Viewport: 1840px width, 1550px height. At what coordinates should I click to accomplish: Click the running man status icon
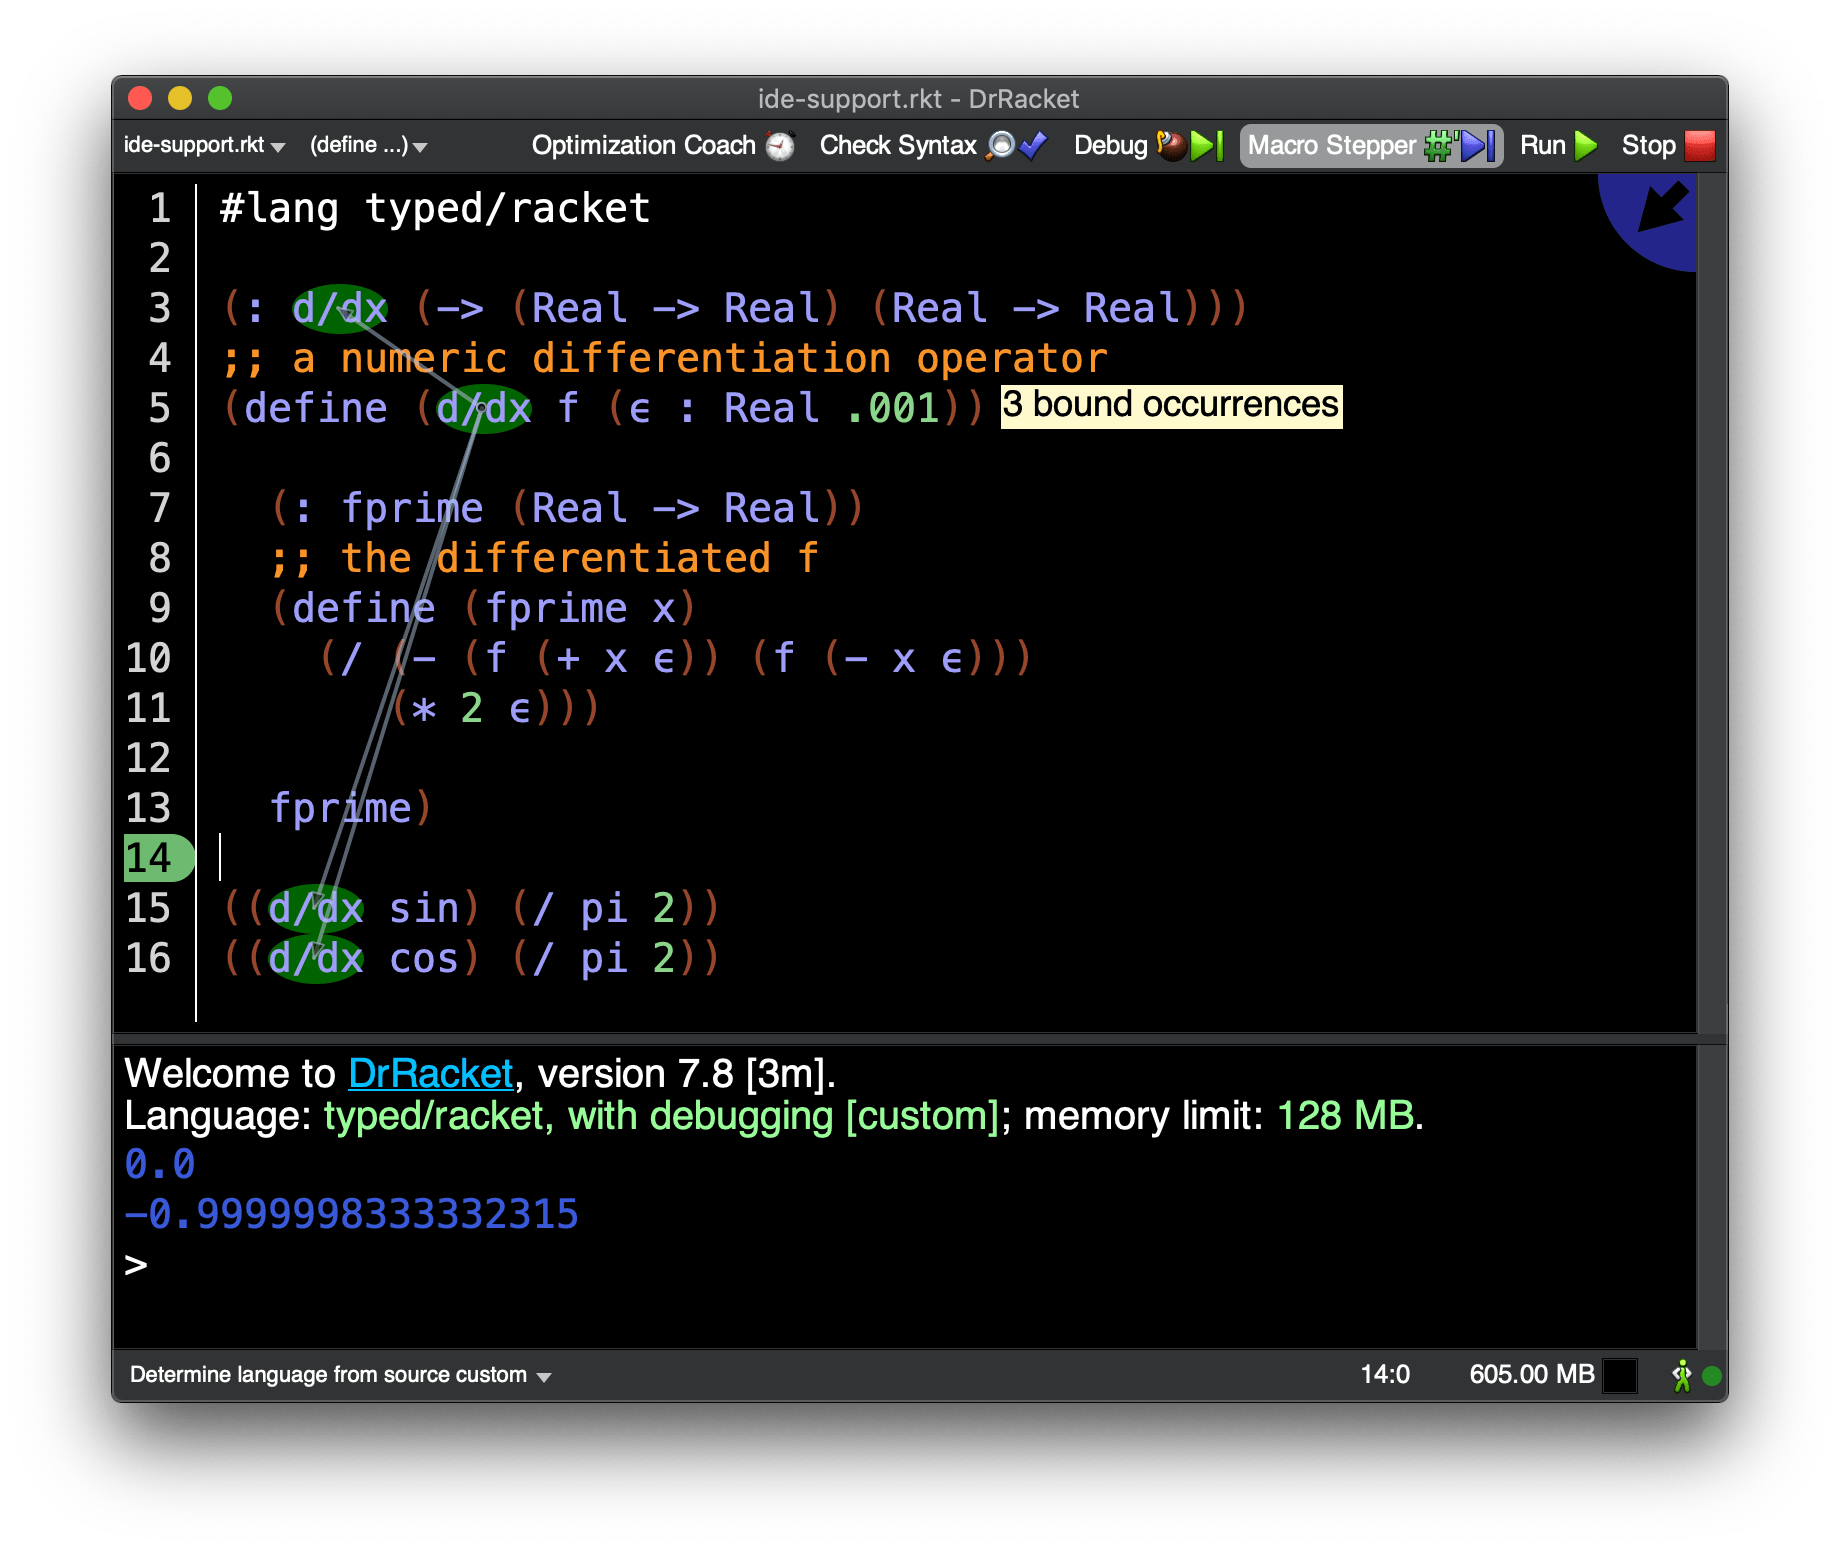point(1682,1376)
